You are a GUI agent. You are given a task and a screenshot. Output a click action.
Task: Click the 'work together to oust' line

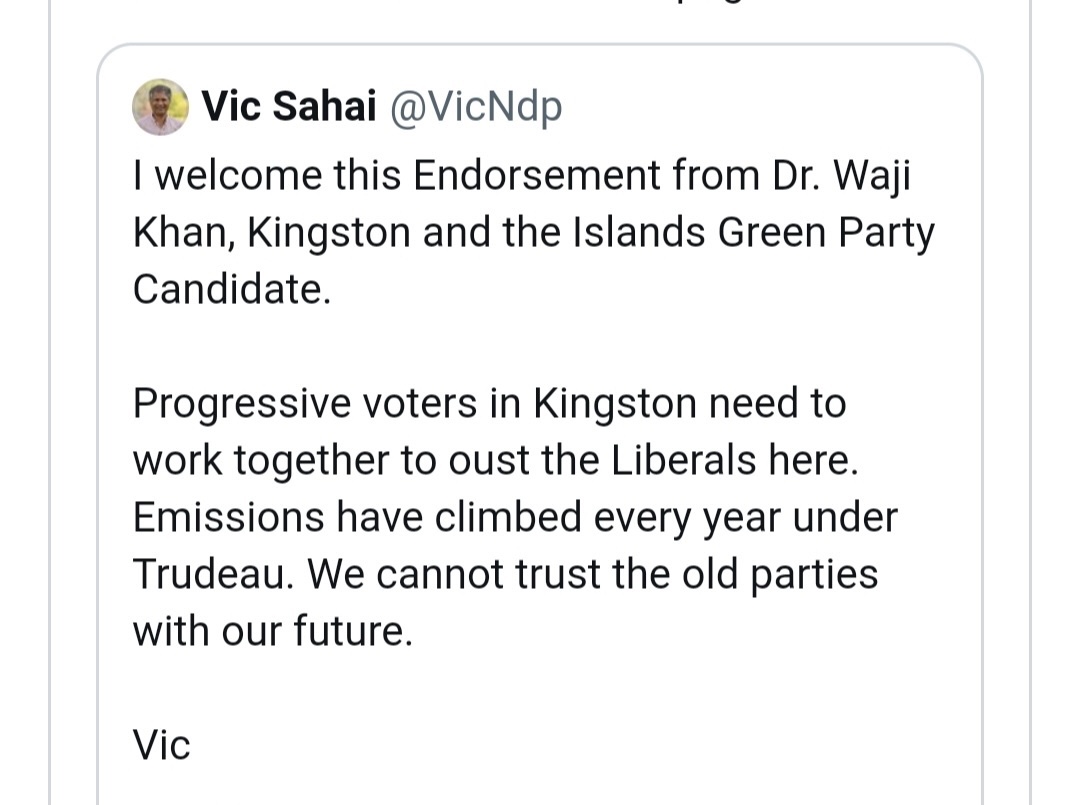click(x=495, y=460)
